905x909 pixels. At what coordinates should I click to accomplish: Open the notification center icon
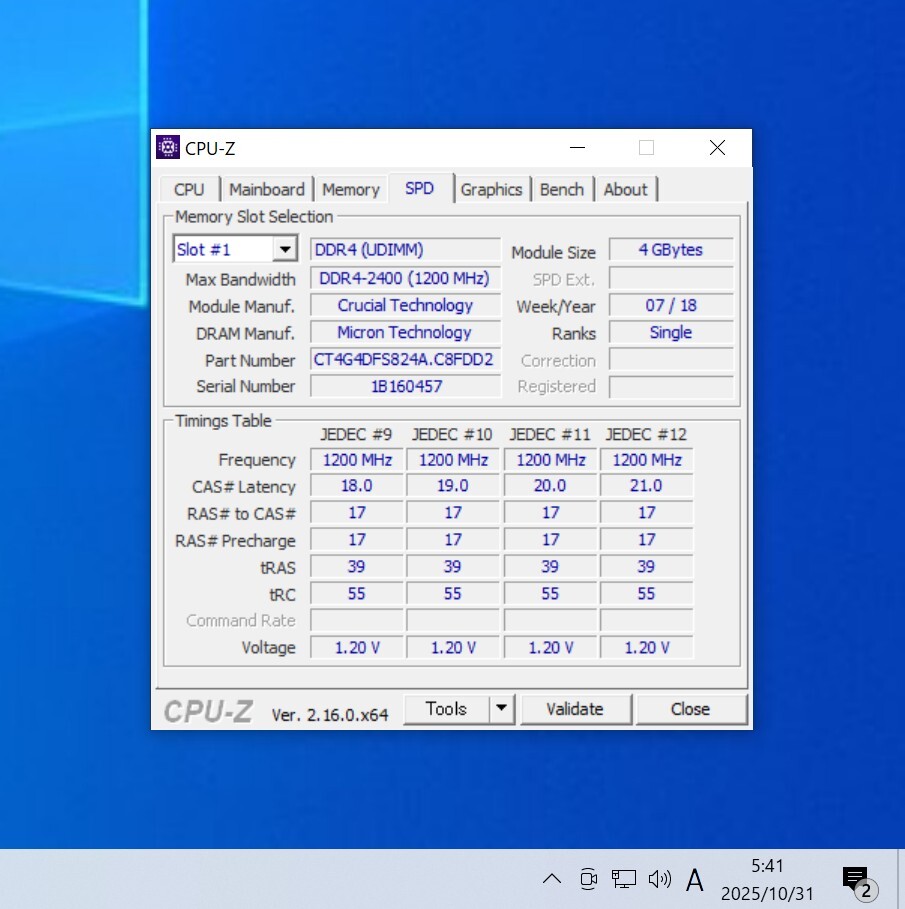coord(856,880)
